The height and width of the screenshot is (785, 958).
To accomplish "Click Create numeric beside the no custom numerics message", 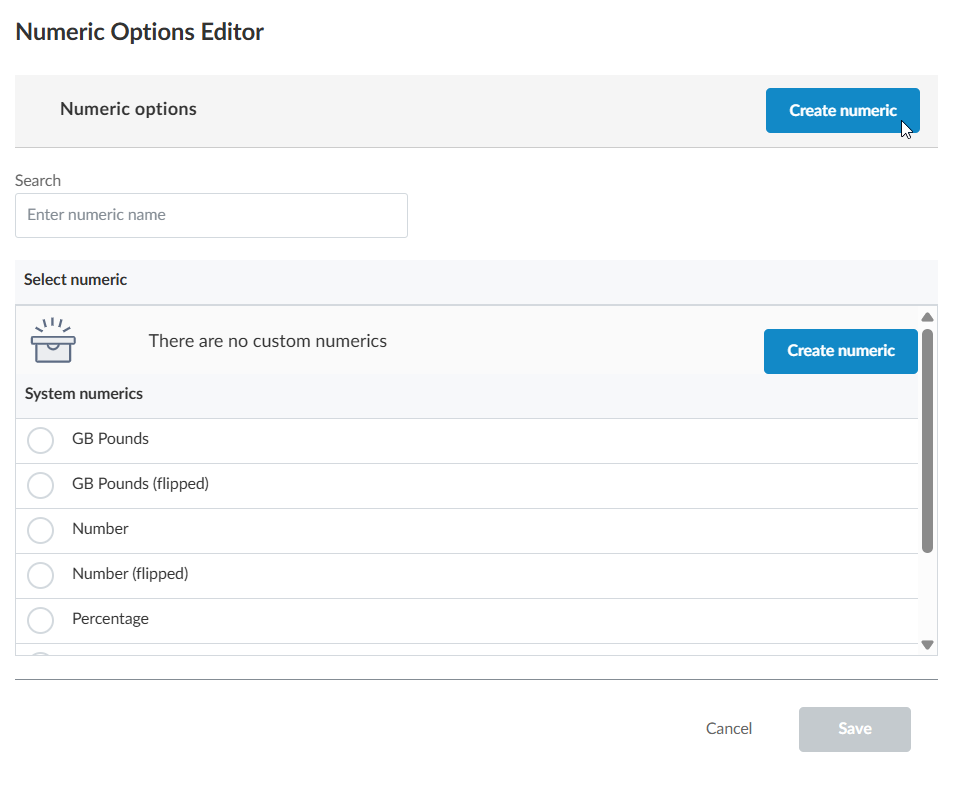I will point(840,351).
